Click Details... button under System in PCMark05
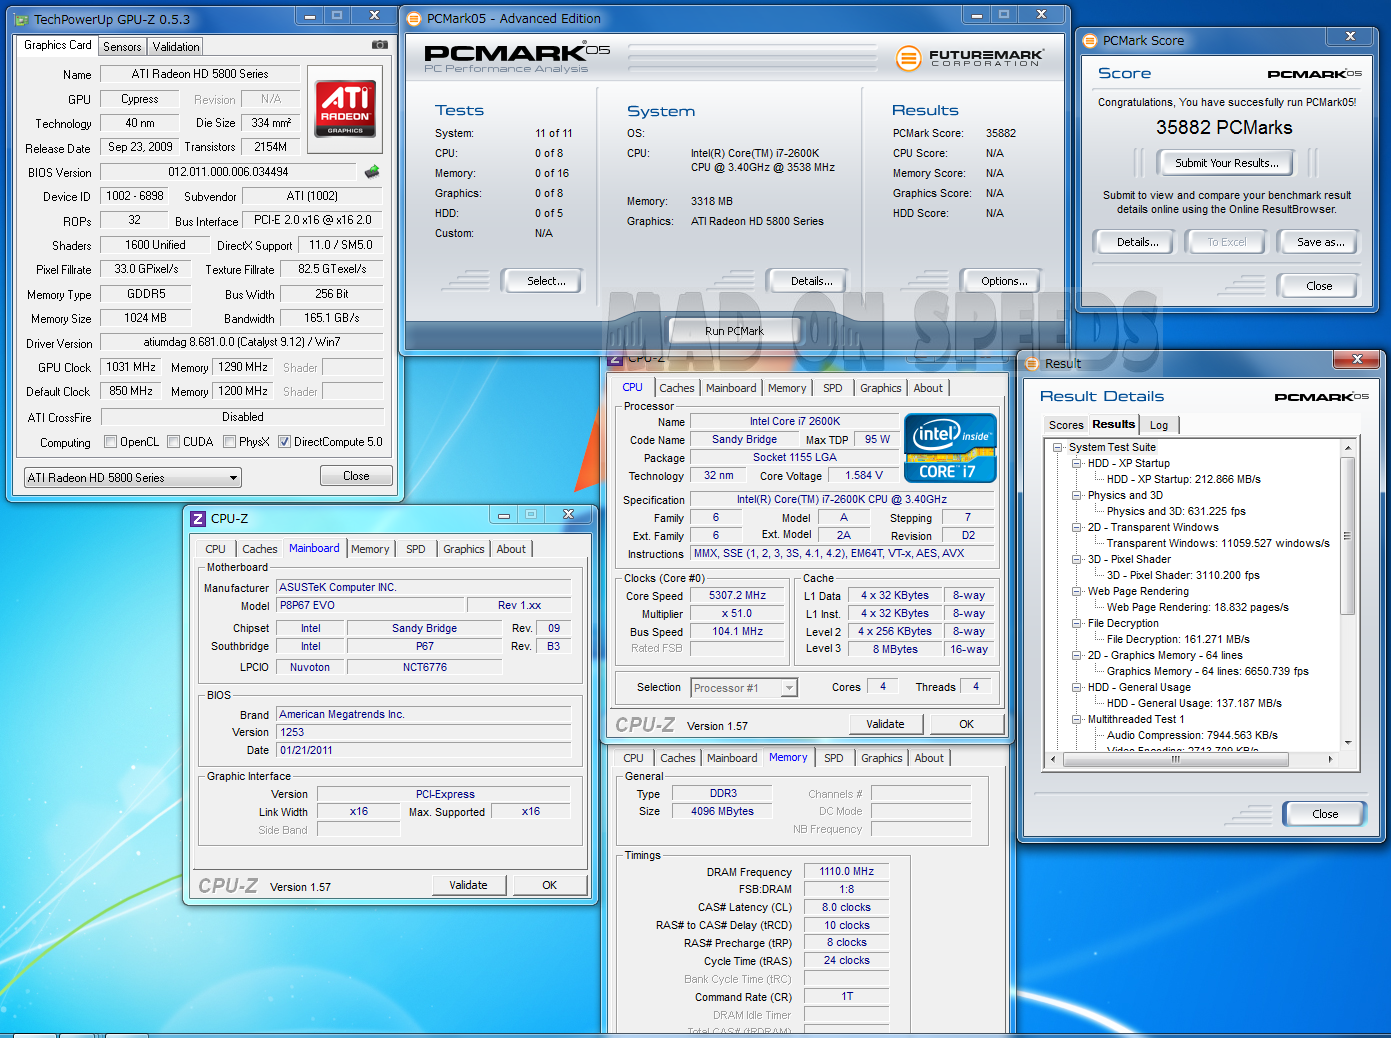The height and width of the screenshot is (1038, 1391). [811, 281]
